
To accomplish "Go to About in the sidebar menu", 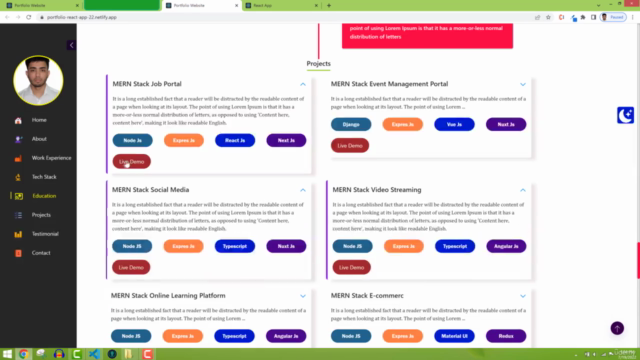I will pyautogui.click(x=39, y=139).
